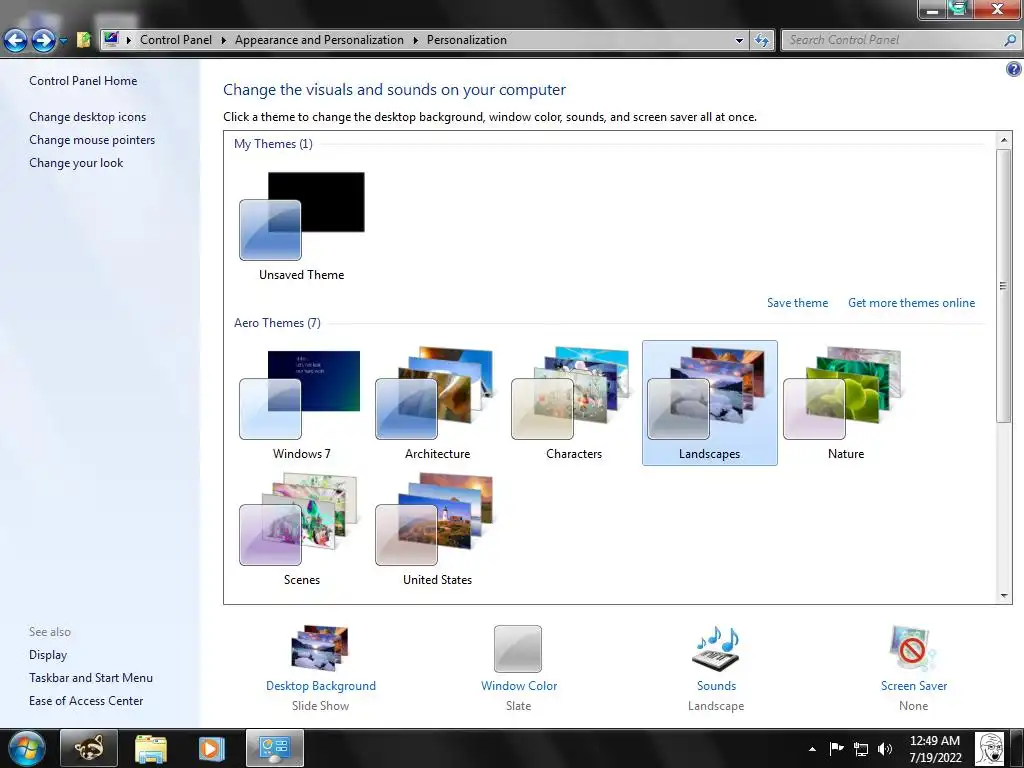Click the Control Panel taskbar button
Image resolution: width=1024 pixels, height=768 pixels.
pyautogui.click(x=275, y=748)
